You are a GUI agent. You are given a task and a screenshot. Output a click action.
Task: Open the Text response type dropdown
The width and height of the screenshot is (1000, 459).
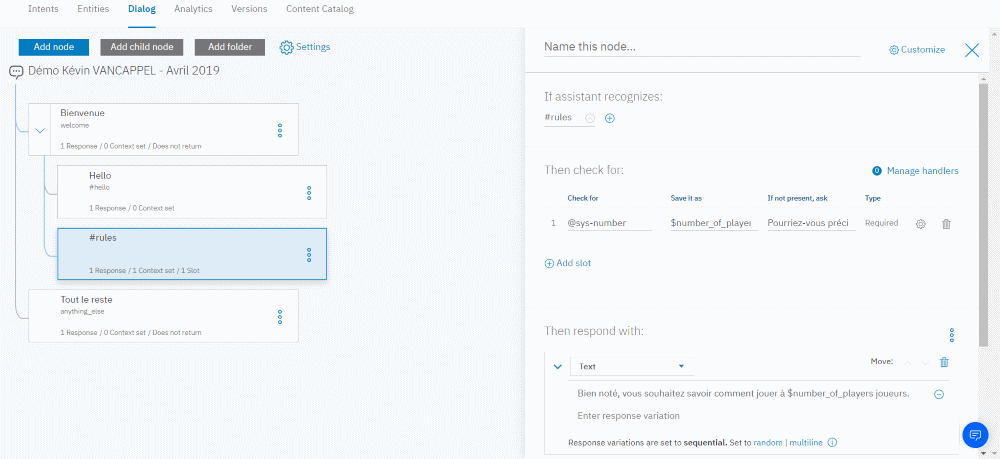pos(631,367)
